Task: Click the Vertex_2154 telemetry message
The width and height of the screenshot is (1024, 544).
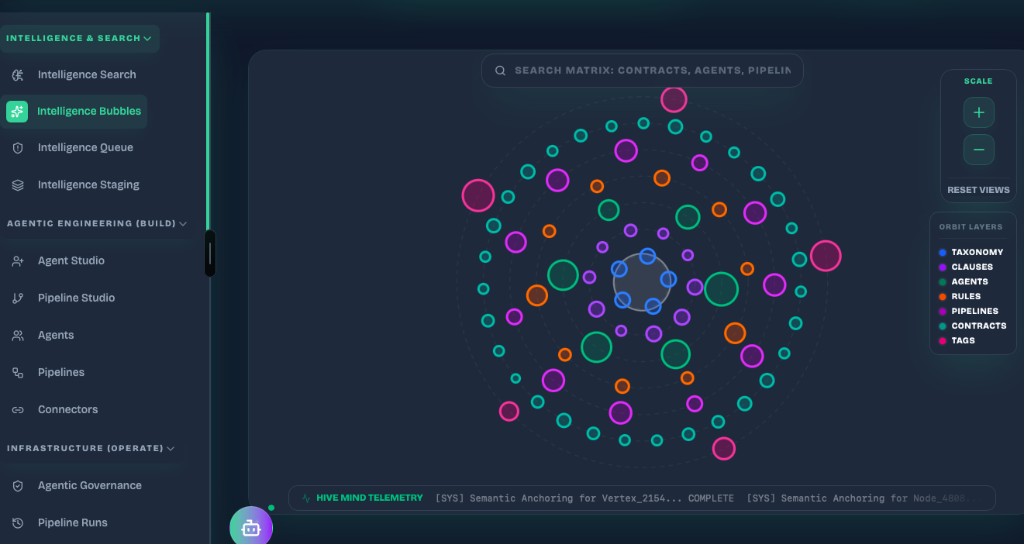Action: point(584,498)
